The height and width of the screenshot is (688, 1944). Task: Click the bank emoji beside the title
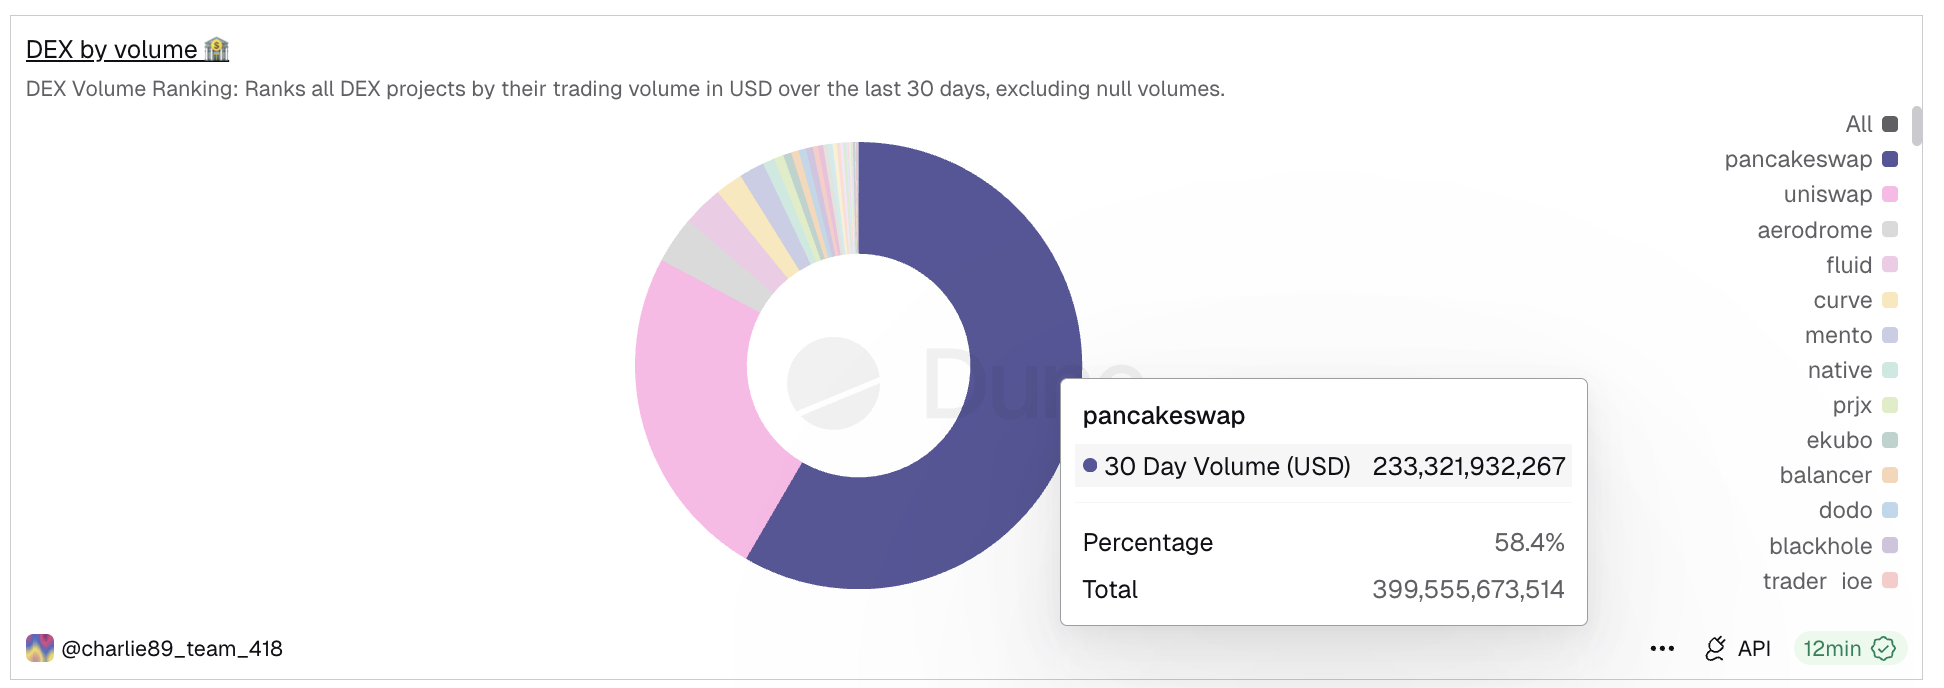pyautogui.click(x=217, y=49)
